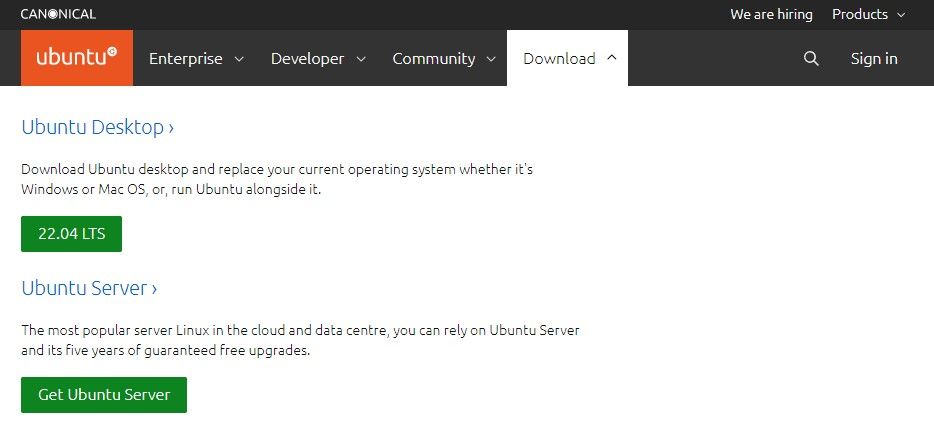This screenshot has width=934, height=439.
Task: Click the We are hiring link
Action: tap(771, 14)
